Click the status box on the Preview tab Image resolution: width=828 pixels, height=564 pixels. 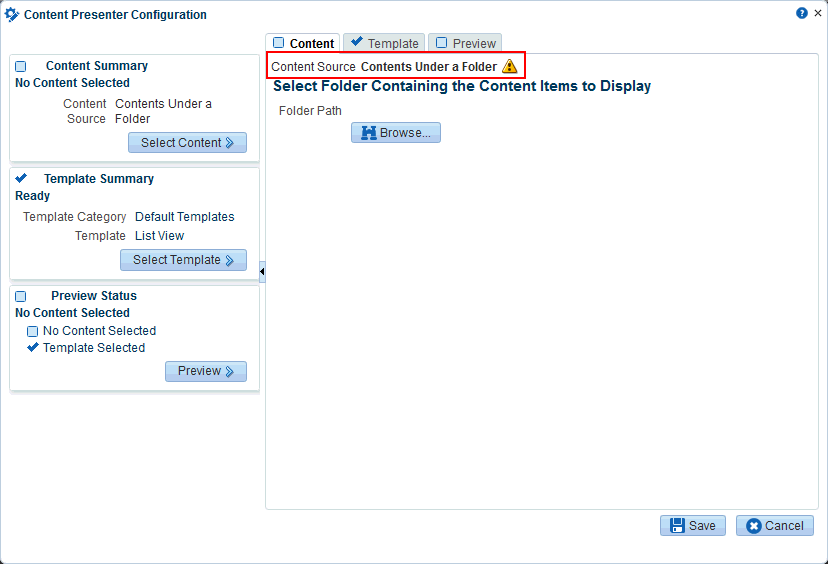tap(441, 43)
